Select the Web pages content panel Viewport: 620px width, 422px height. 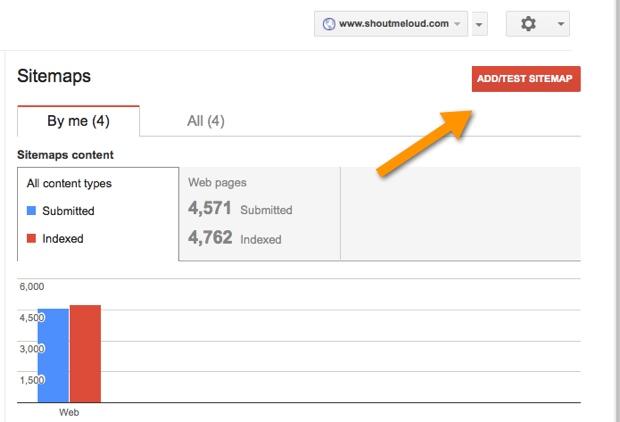[259, 214]
